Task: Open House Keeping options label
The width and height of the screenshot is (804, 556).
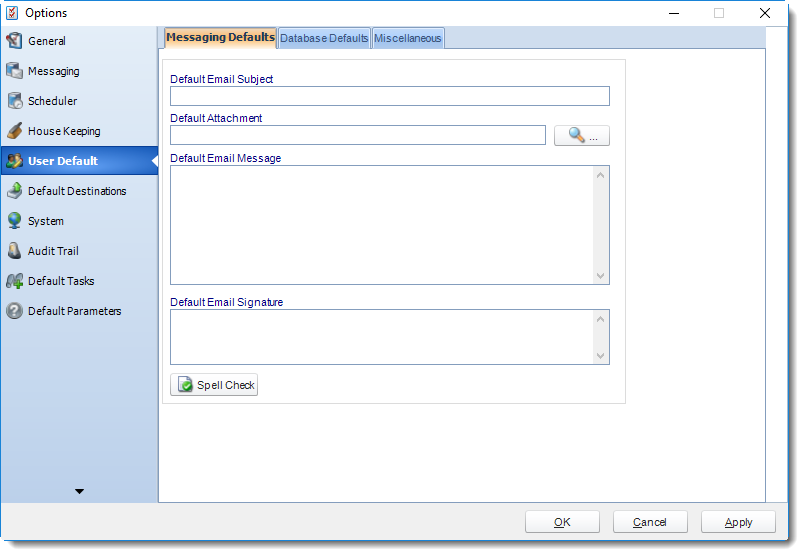Action: (64, 131)
